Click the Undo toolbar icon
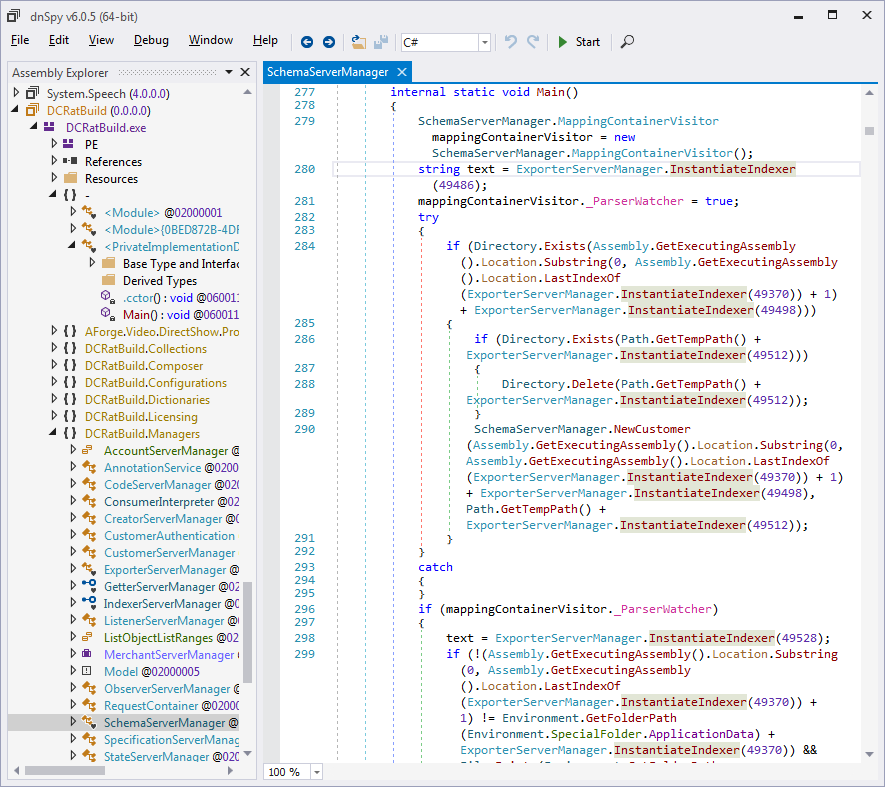Image resolution: width=885 pixels, height=787 pixels. [511, 42]
